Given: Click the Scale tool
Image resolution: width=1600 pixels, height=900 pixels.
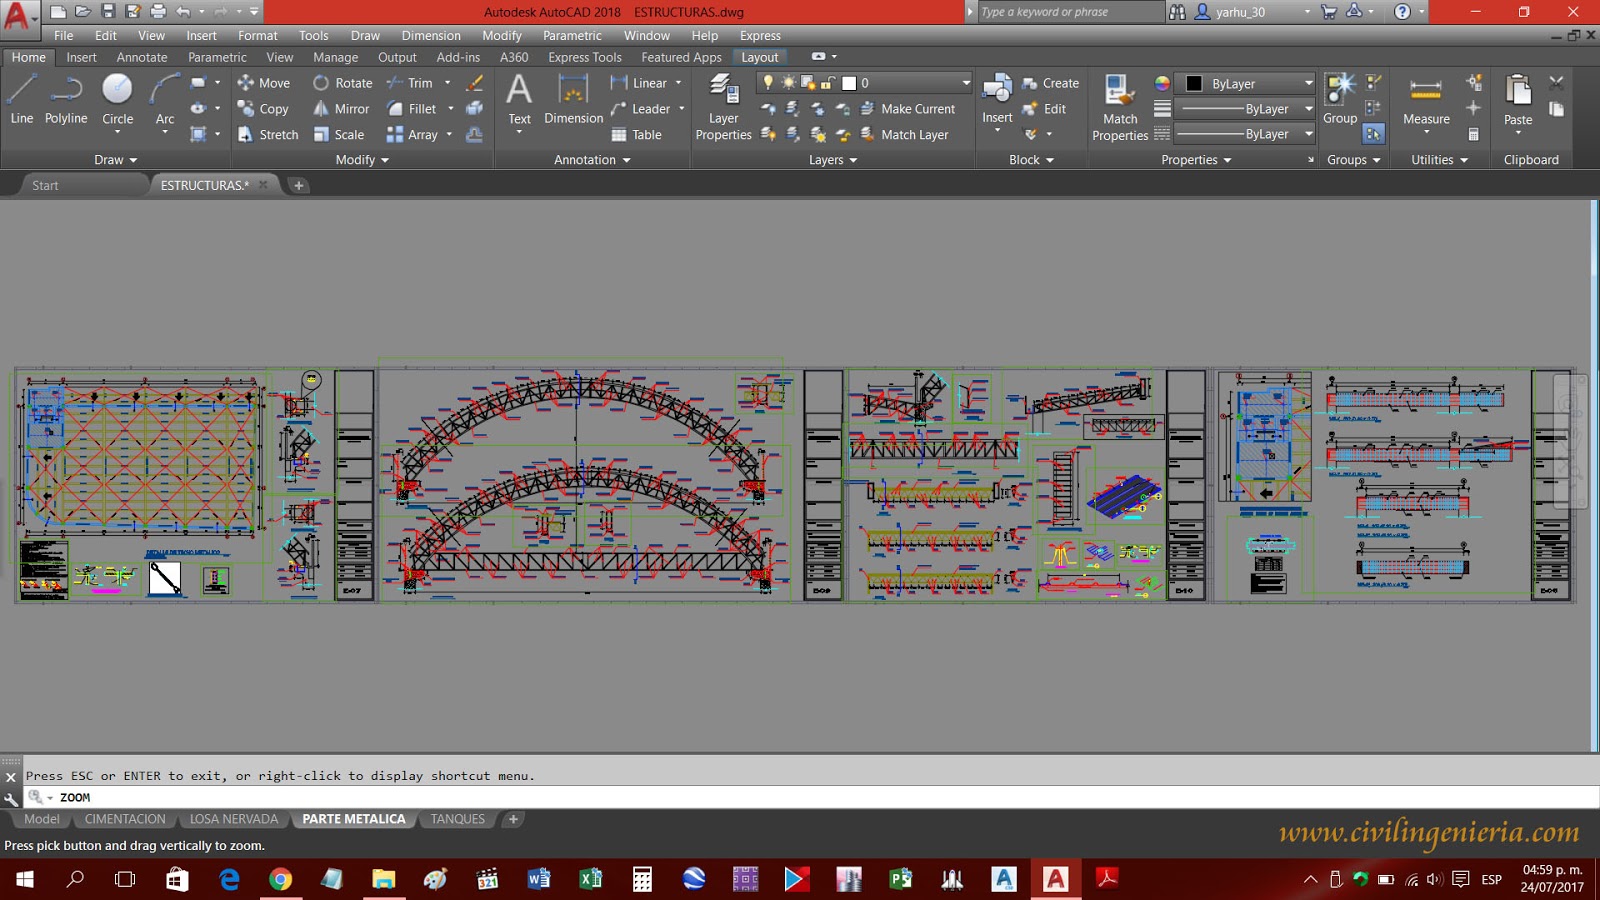Looking at the screenshot, I should [x=338, y=134].
